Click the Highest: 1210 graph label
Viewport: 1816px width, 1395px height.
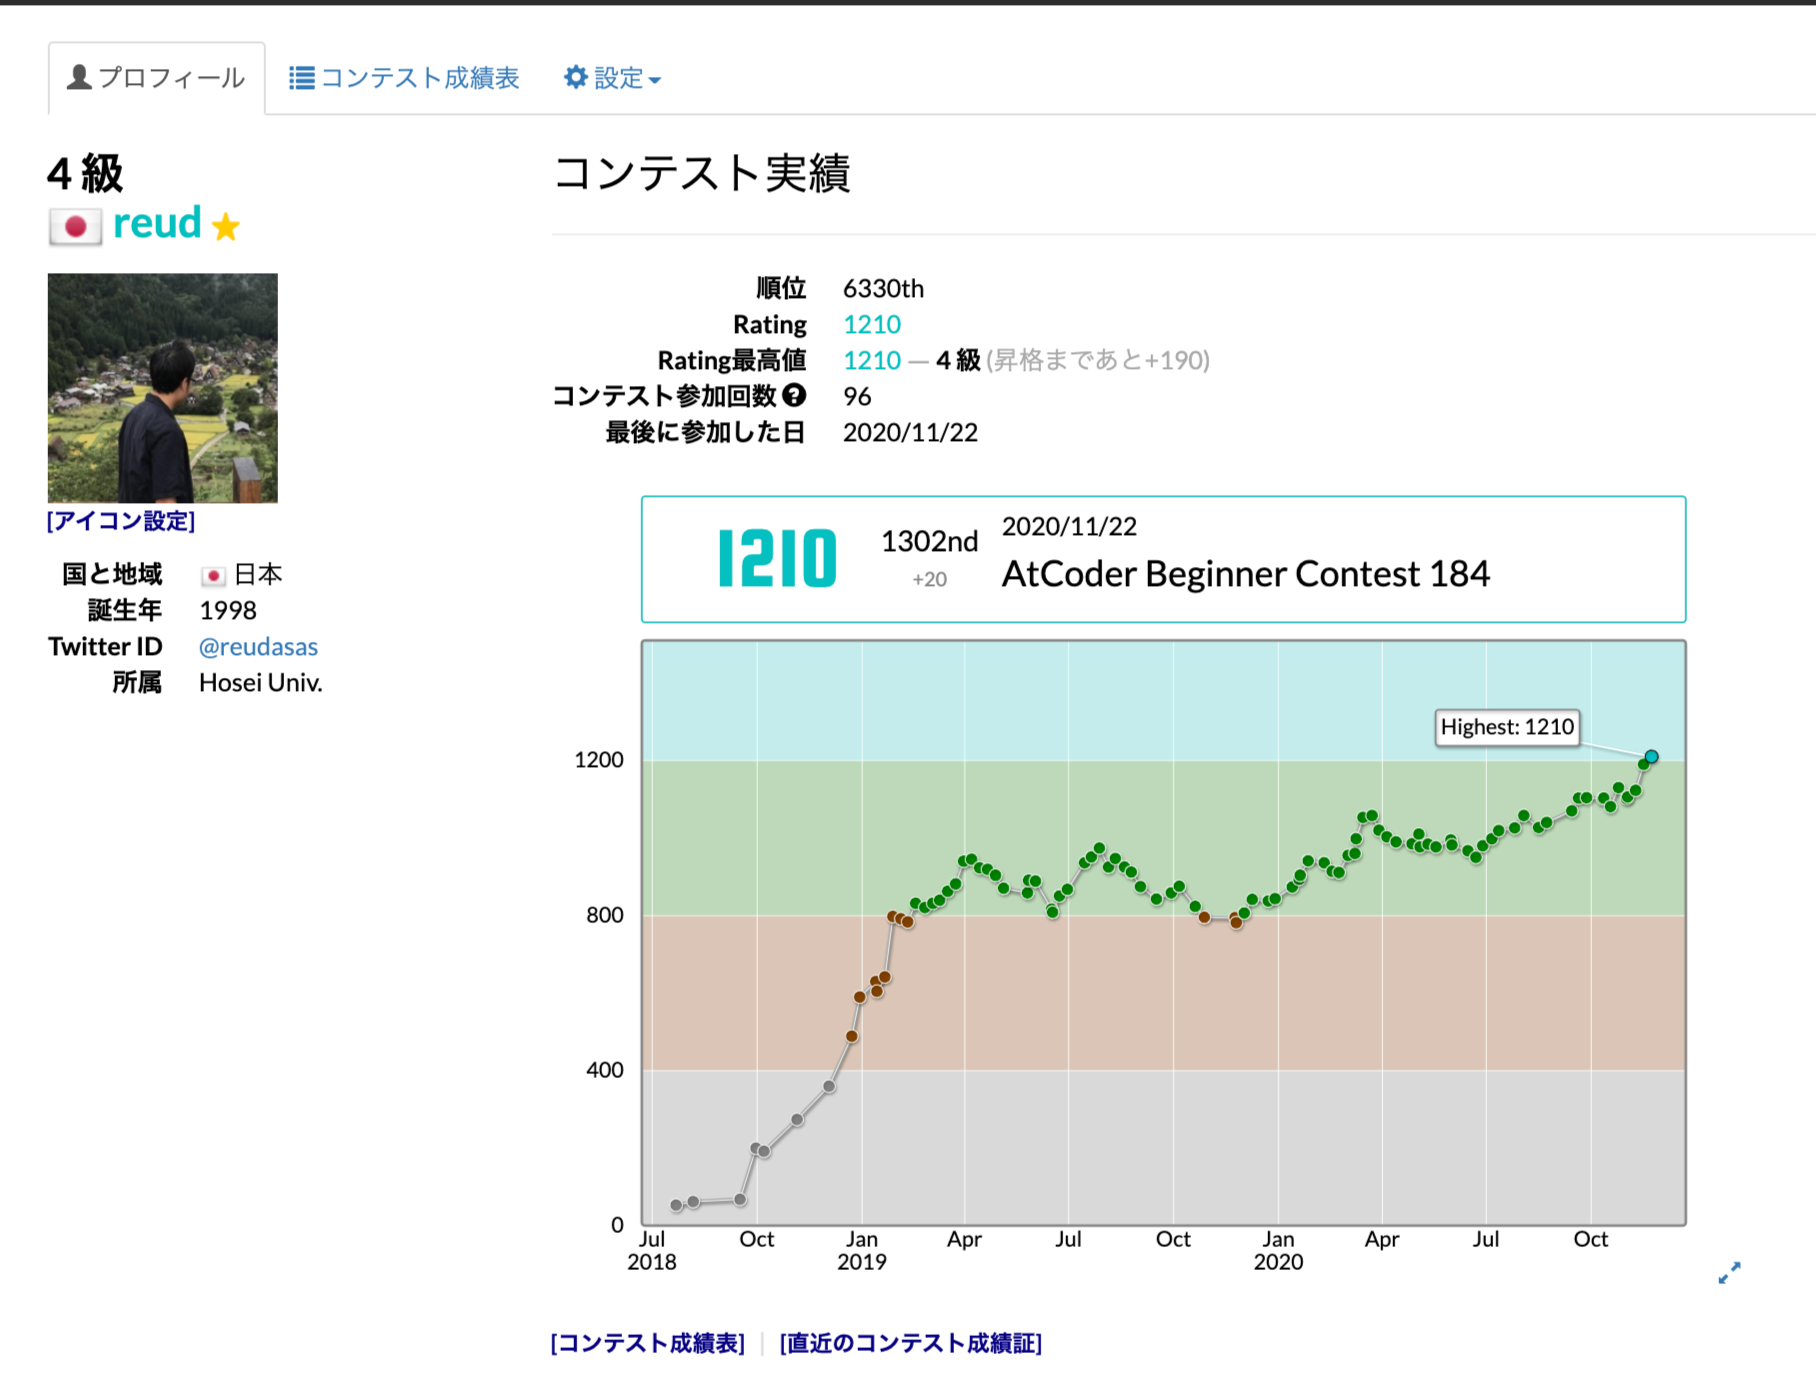point(1506,727)
